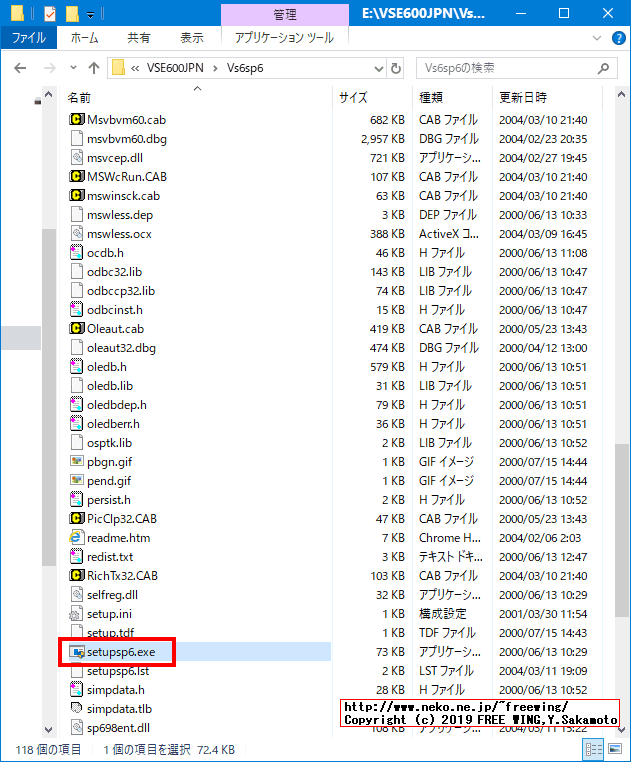Image resolution: width=631 pixels, height=762 pixels.
Task: Click the navigation pane scroll up arrow
Action: [49, 94]
